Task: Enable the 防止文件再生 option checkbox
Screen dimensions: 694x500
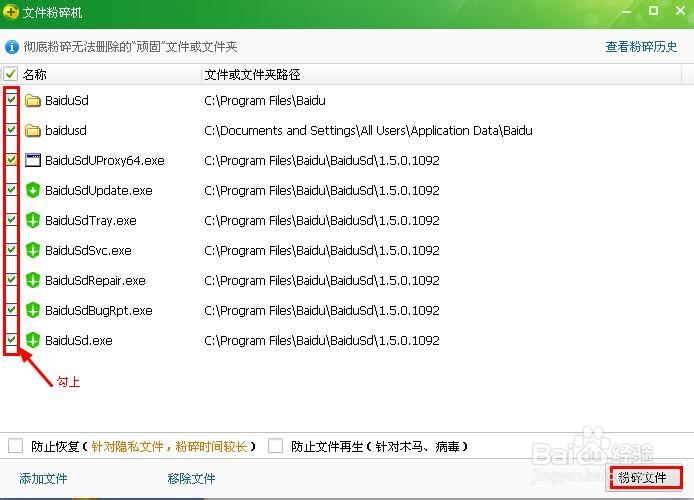Action: click(x=275, y=446)
